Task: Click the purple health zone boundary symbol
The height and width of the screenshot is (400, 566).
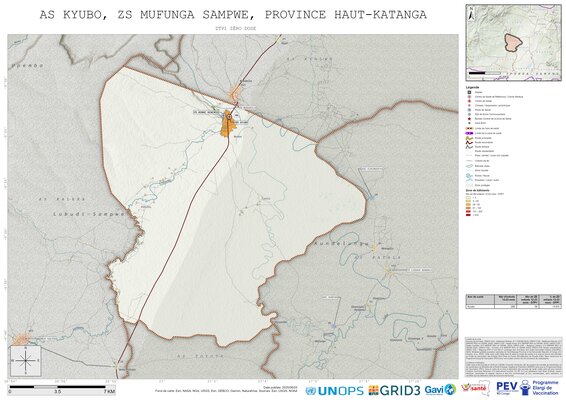Action: pos(469,133)
